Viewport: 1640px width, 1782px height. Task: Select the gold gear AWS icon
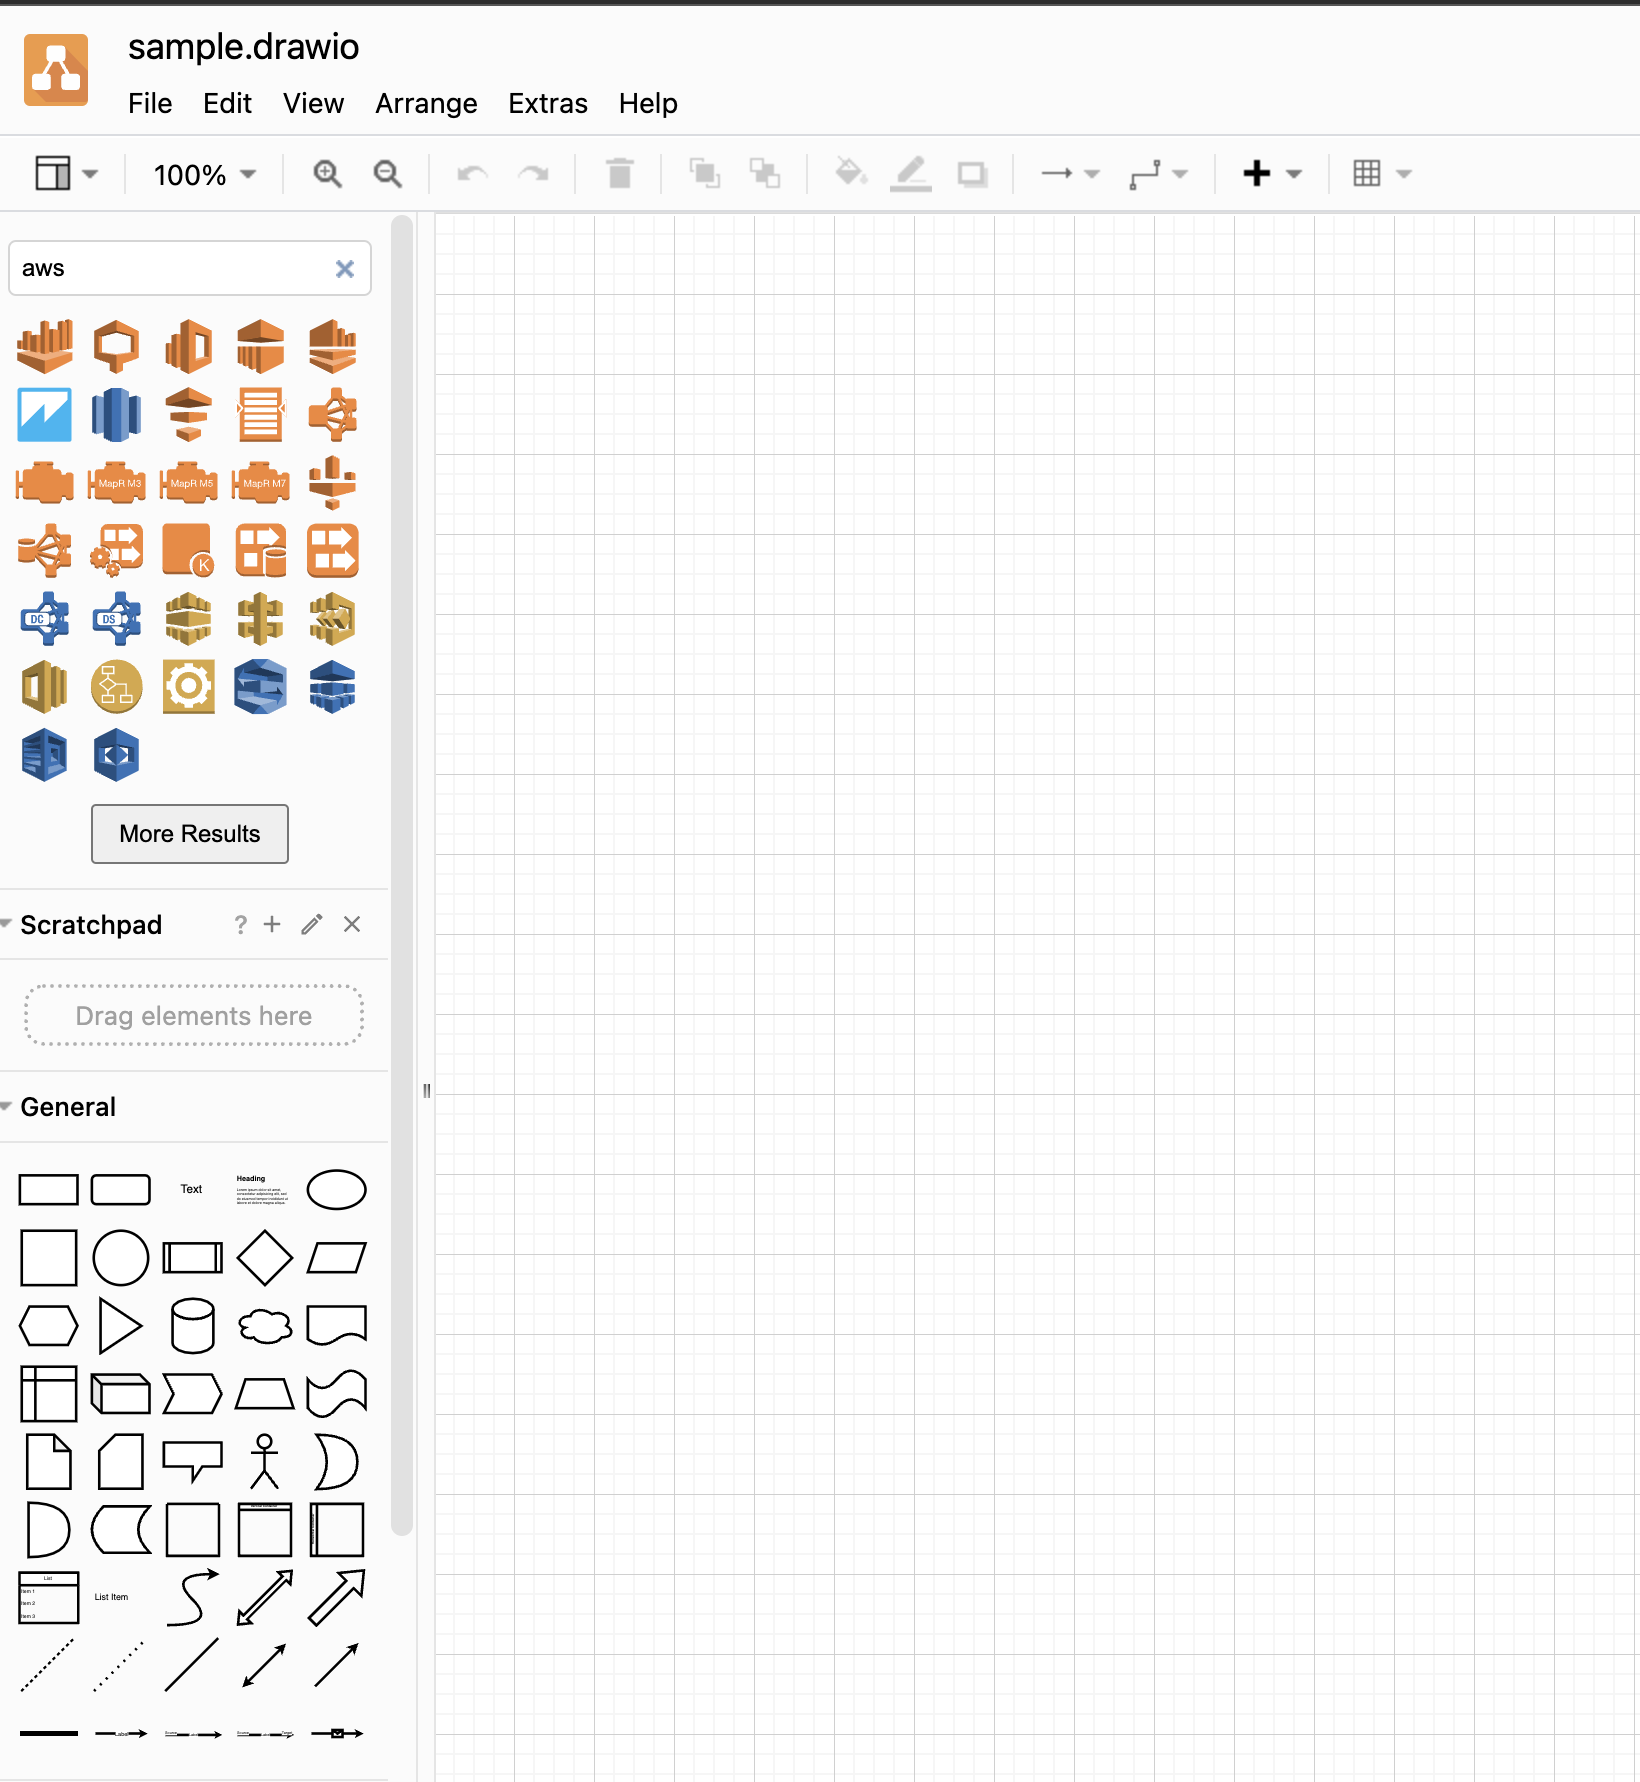point(189,687)
